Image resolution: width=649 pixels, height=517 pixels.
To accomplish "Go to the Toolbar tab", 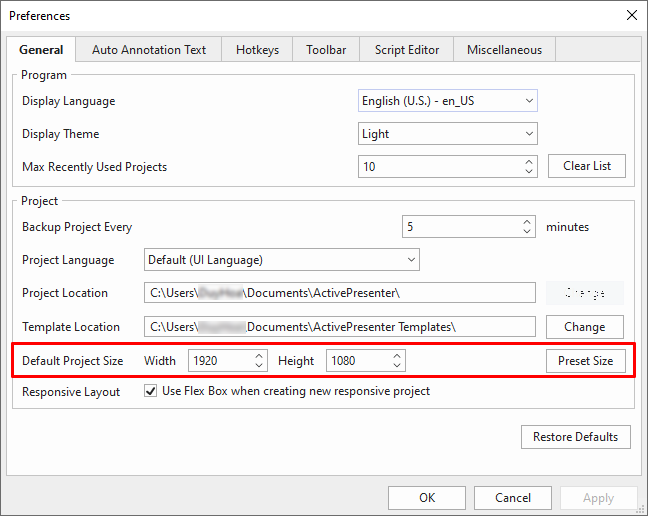I will pos(326,50).
